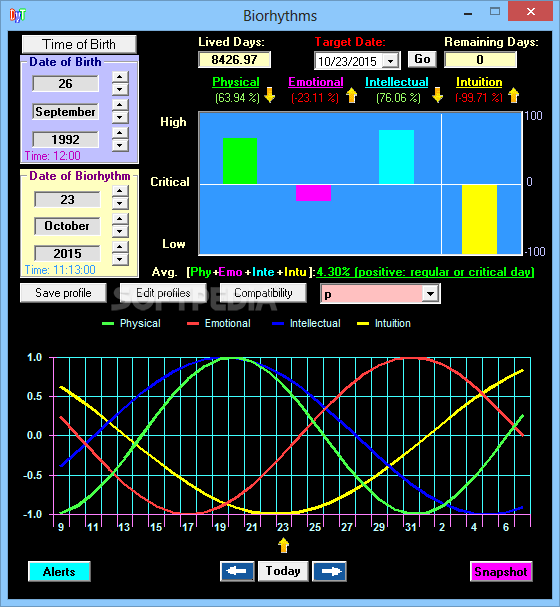The image size is (560, 607).
Task: Decrease birth day with down spinner
Action: [120, 89]
